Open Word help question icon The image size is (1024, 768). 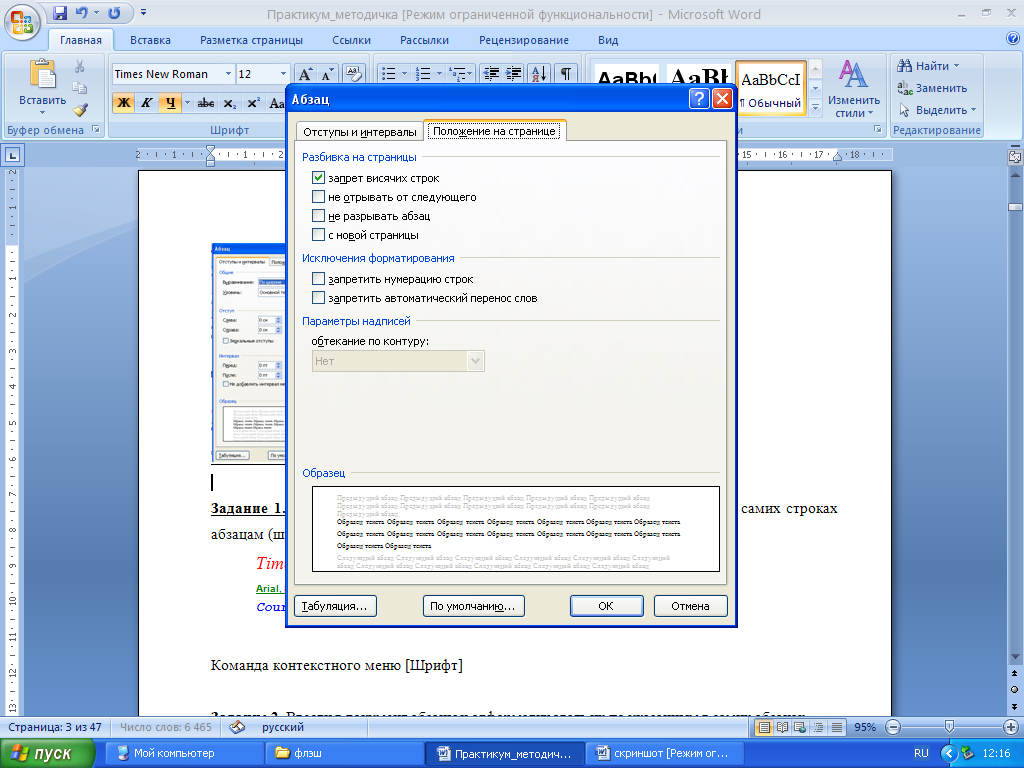1012,39
